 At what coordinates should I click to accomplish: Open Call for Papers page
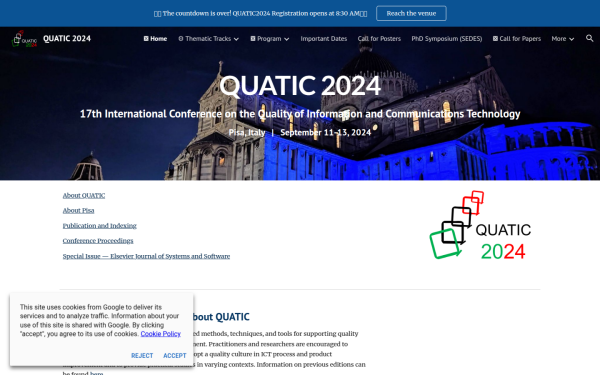517,39
